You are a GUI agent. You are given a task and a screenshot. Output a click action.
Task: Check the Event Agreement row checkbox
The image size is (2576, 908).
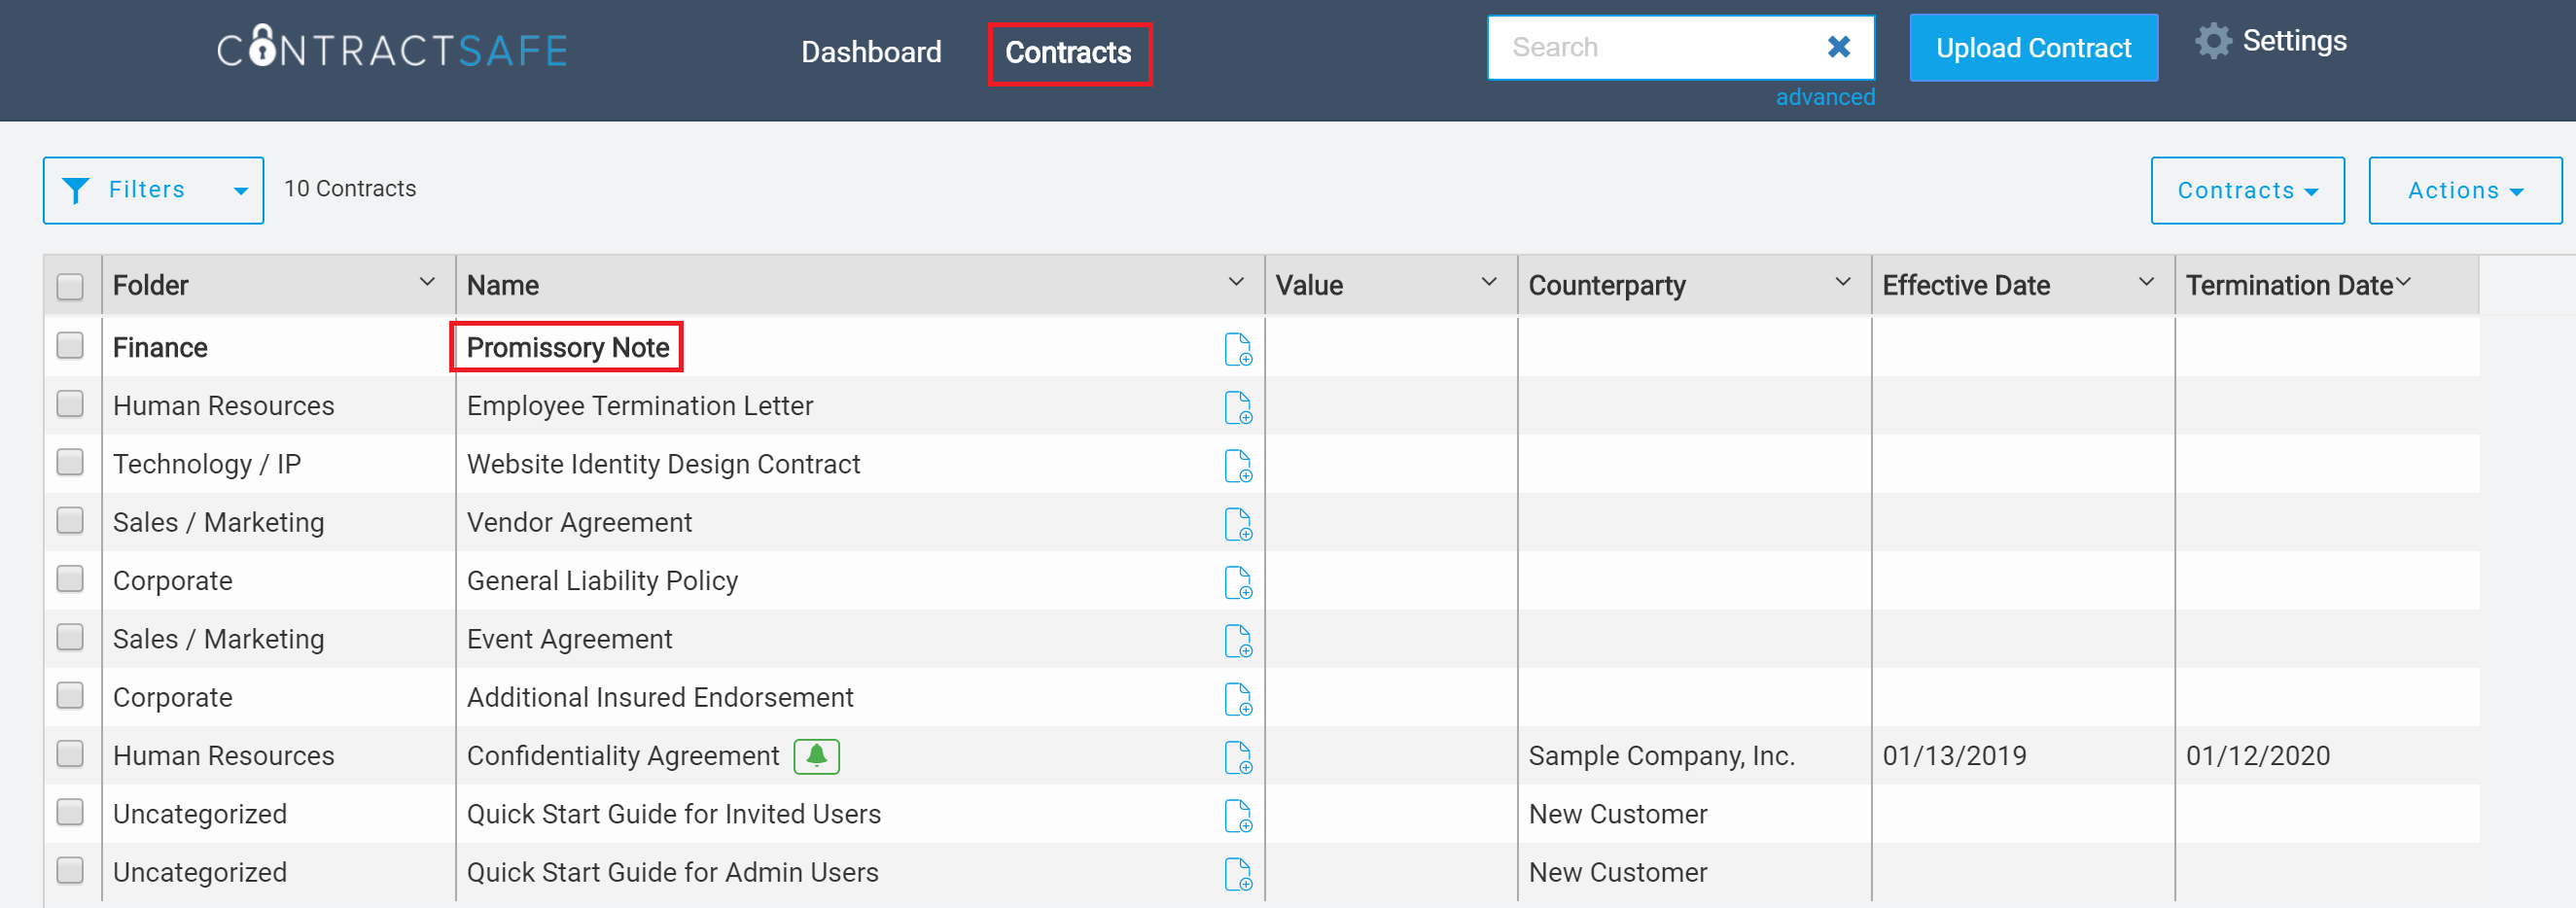click(x=70, y=636)
